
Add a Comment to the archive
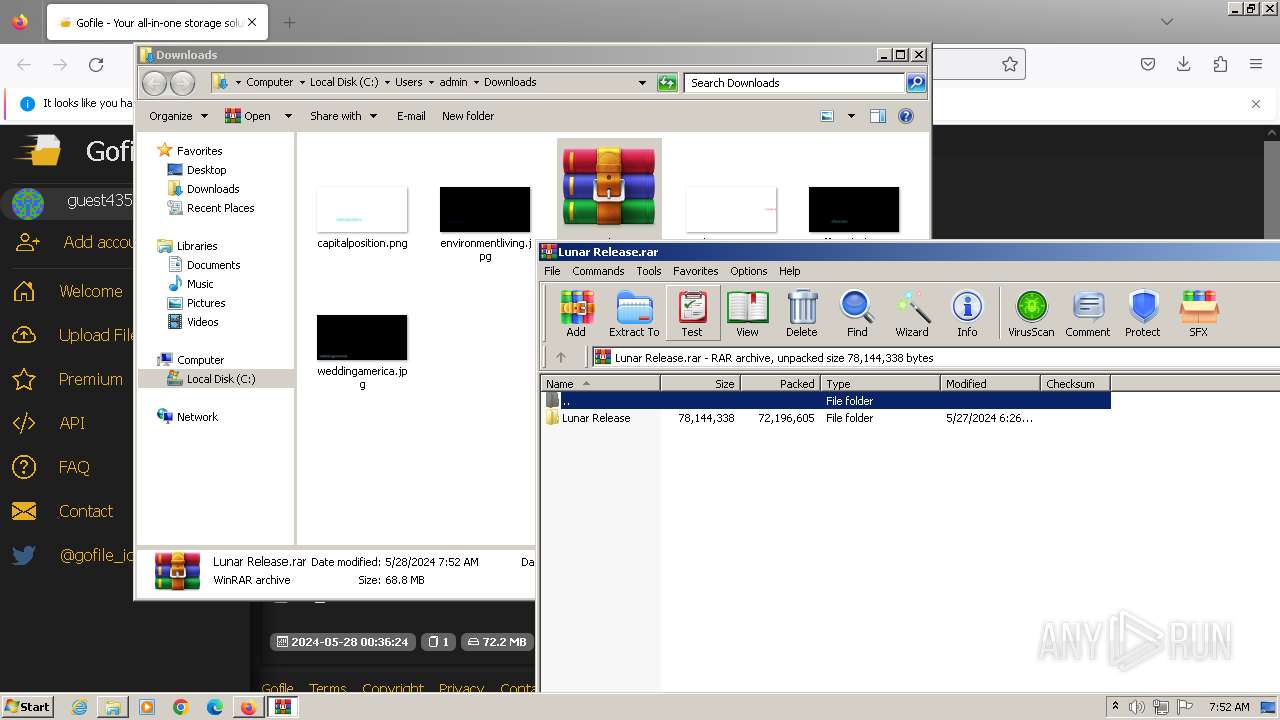click(x=1087, y=313)
